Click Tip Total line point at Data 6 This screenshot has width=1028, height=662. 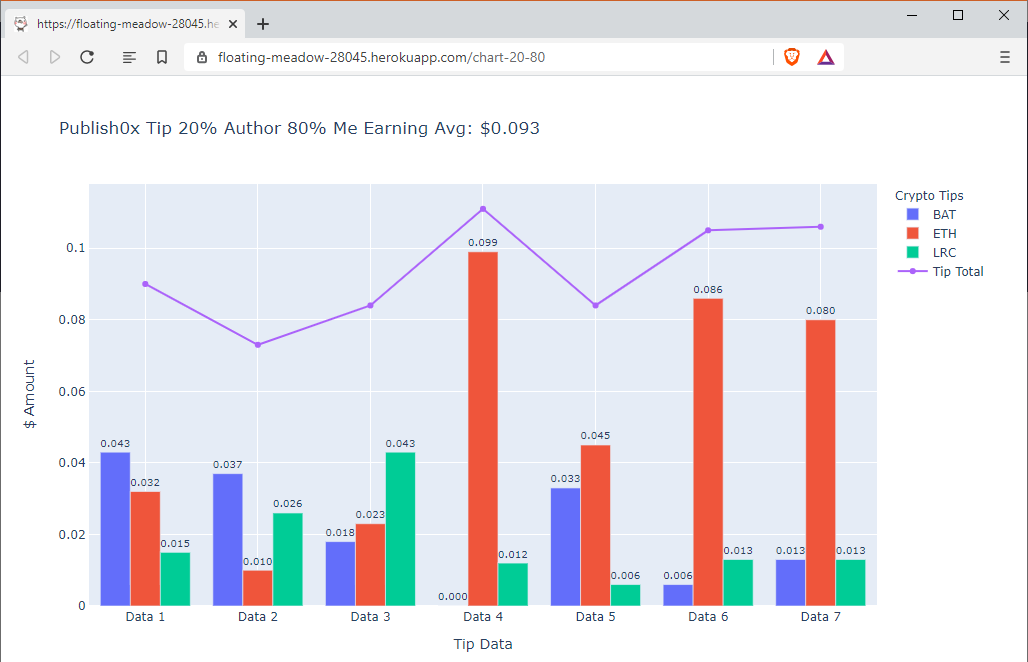tap(708, 230)
